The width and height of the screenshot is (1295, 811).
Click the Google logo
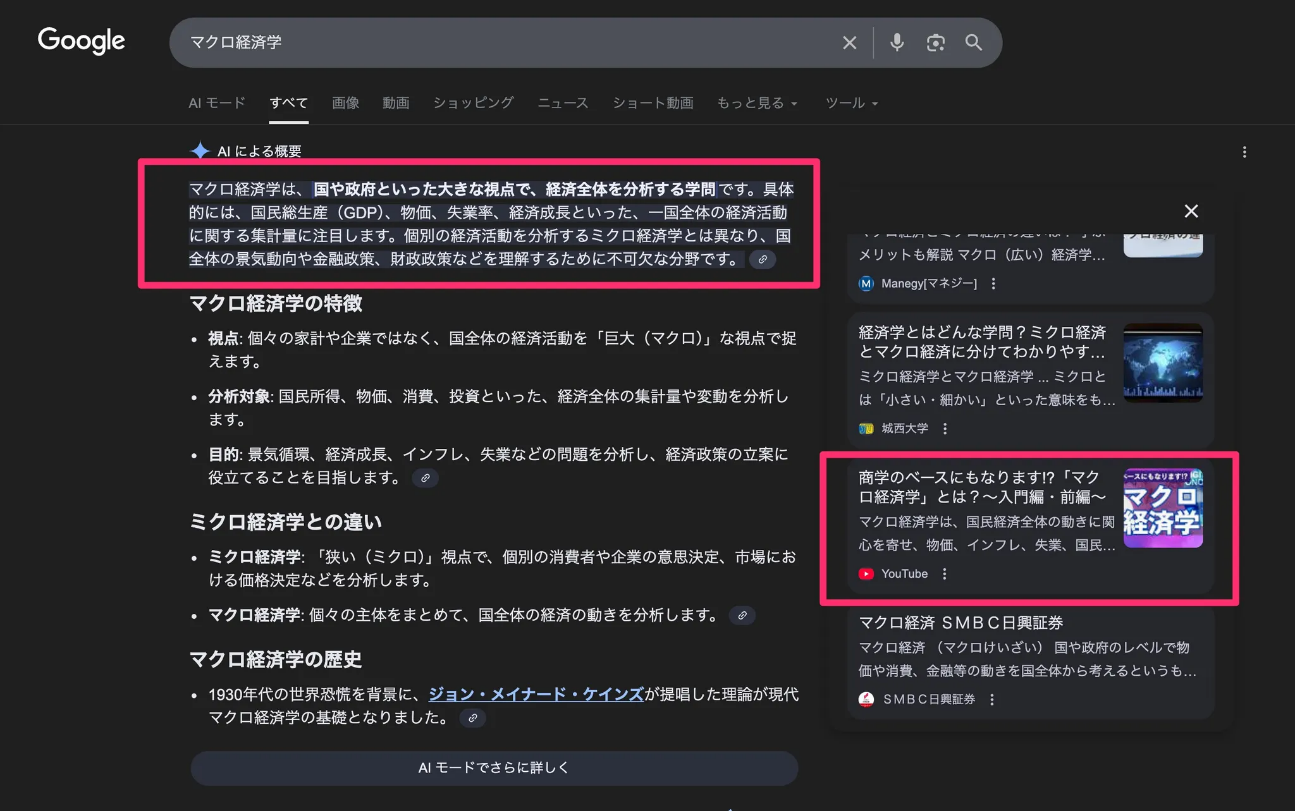pyautogui.click(x=81, y=41)
